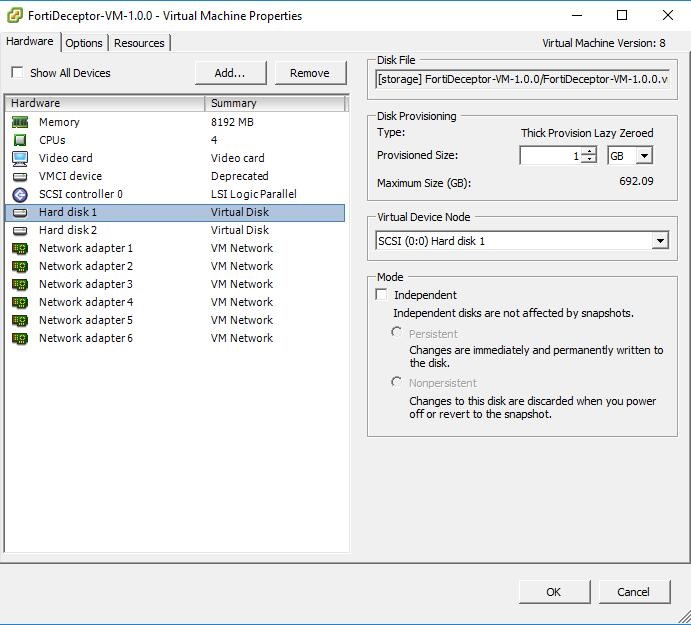691x625 pixels.
Task: Switch to the Resources tab
Action: pyautogui.click(x=139, y=43)
